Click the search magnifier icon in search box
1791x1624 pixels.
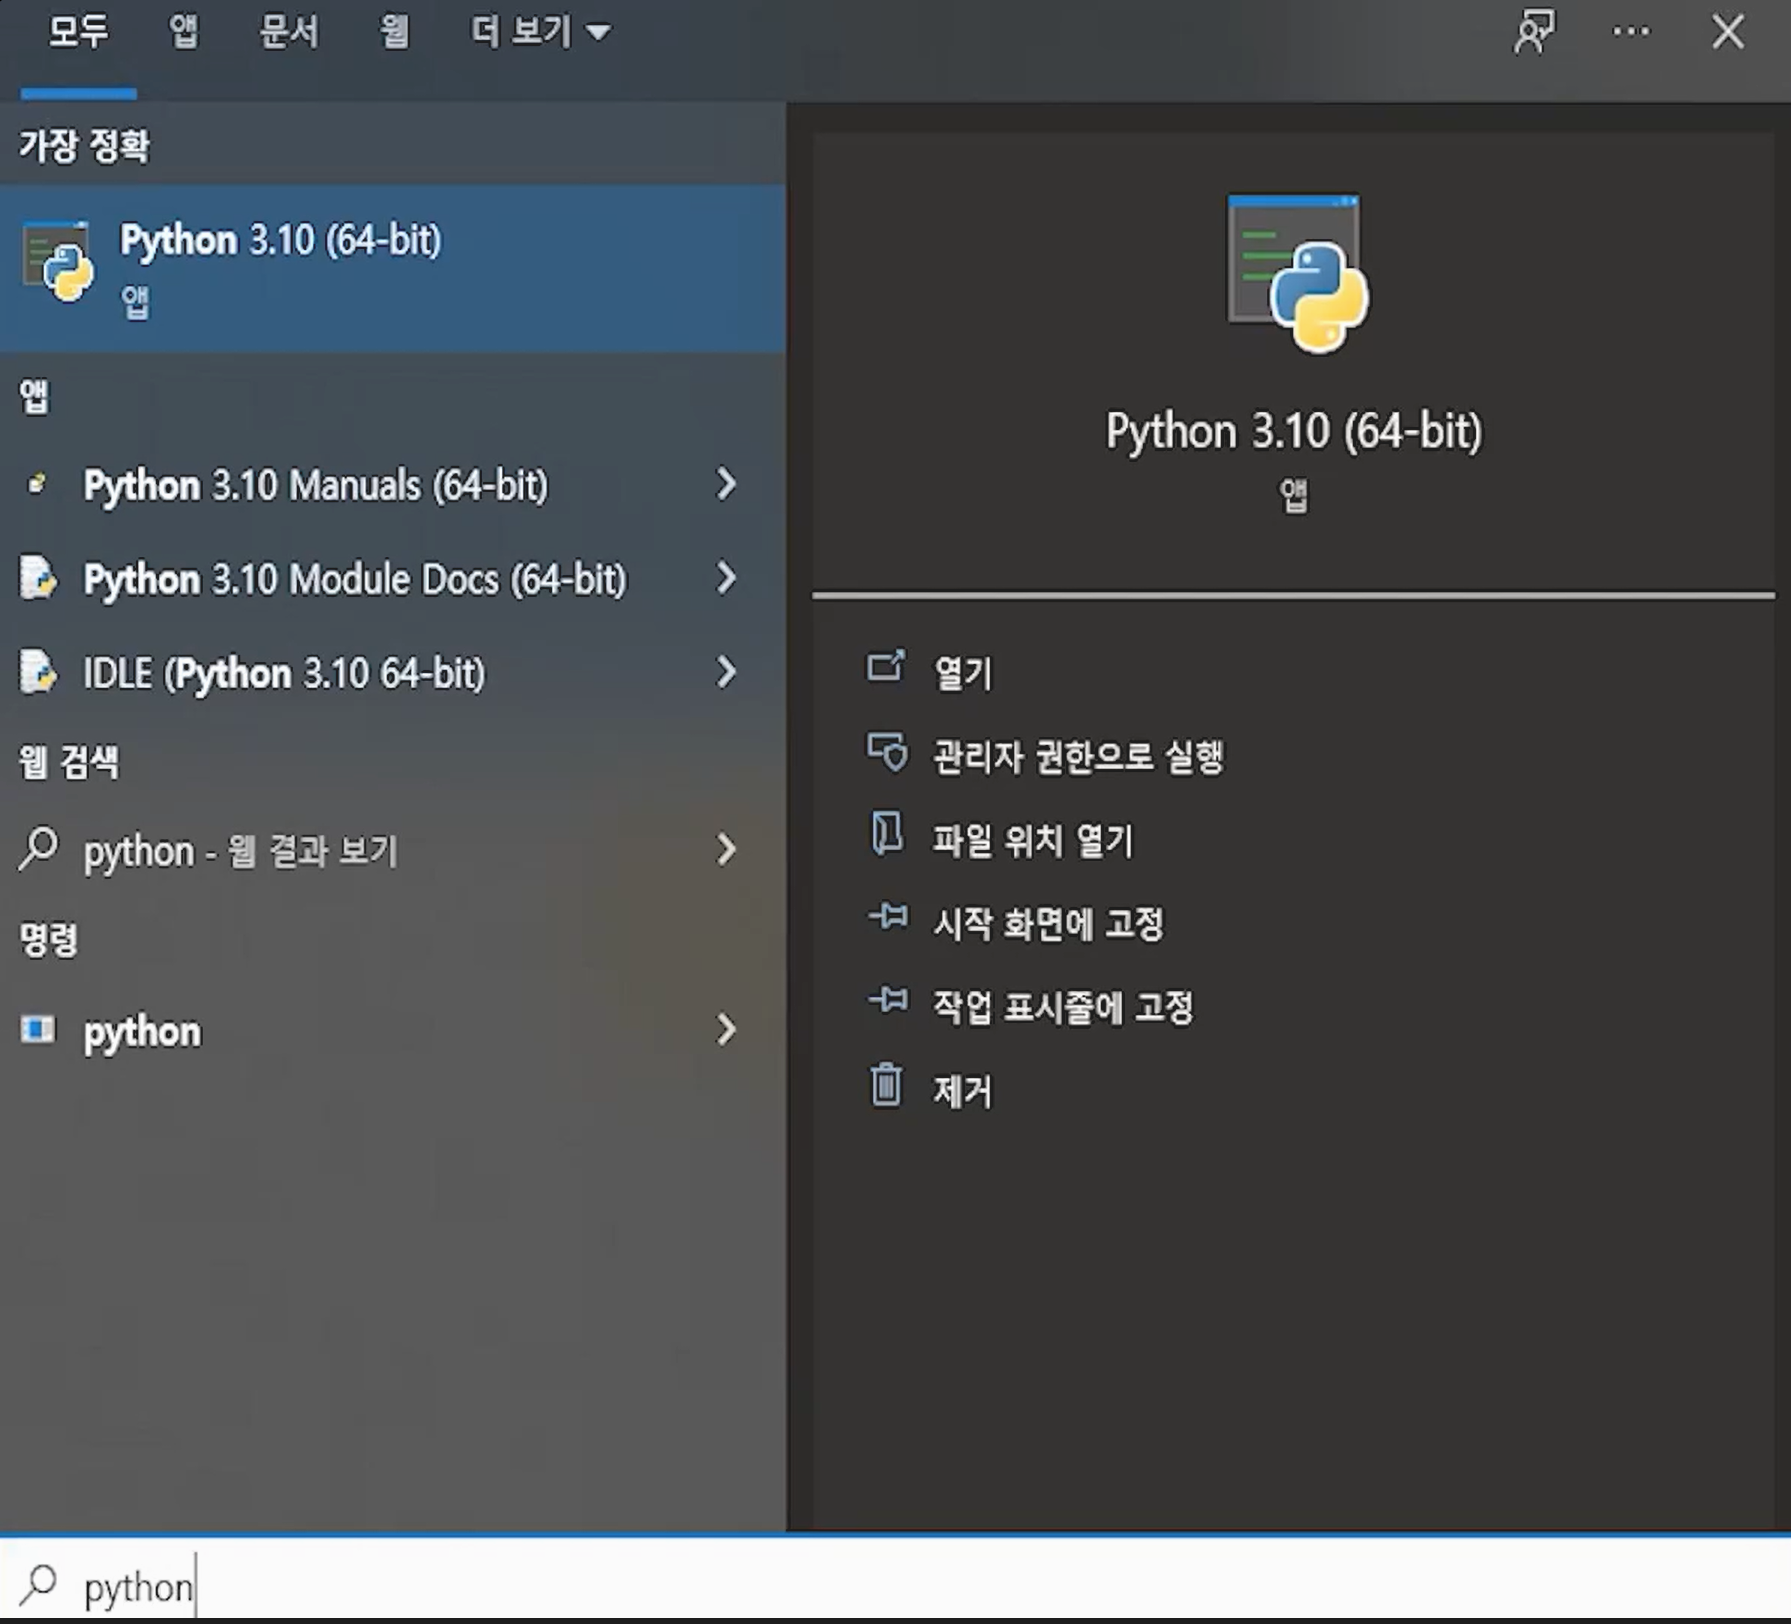[39, 1584]
